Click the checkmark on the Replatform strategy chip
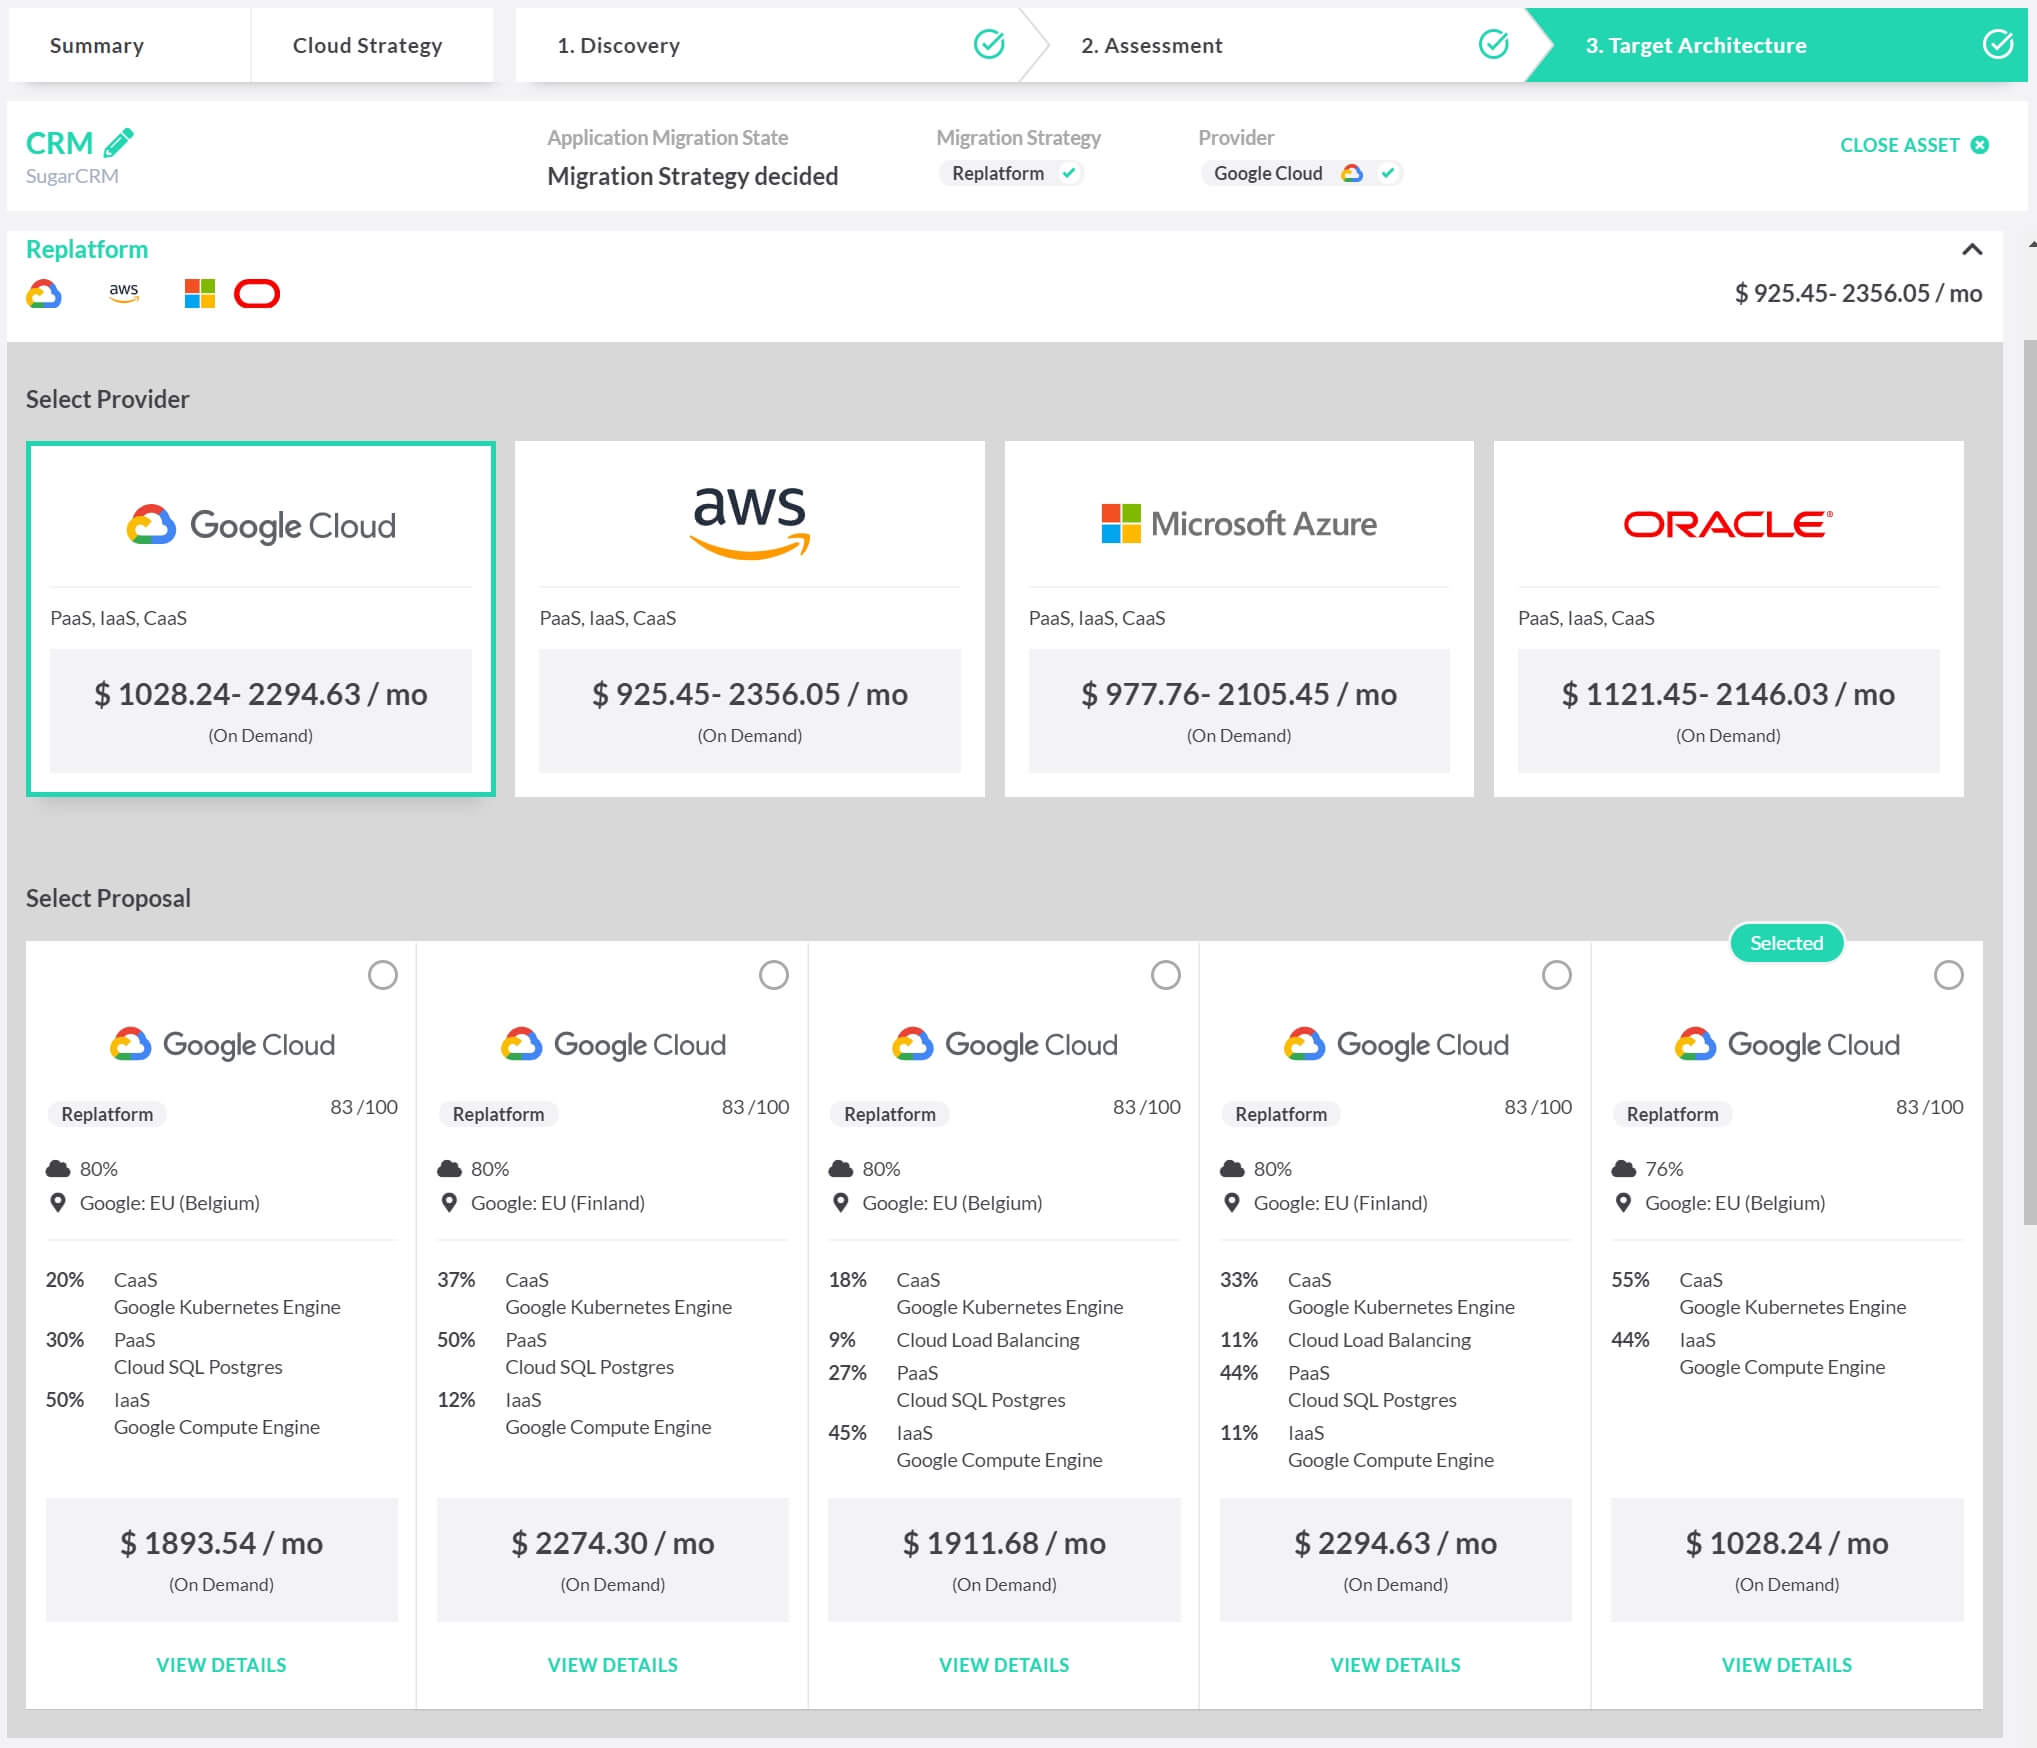 (x=1069, y=173)
